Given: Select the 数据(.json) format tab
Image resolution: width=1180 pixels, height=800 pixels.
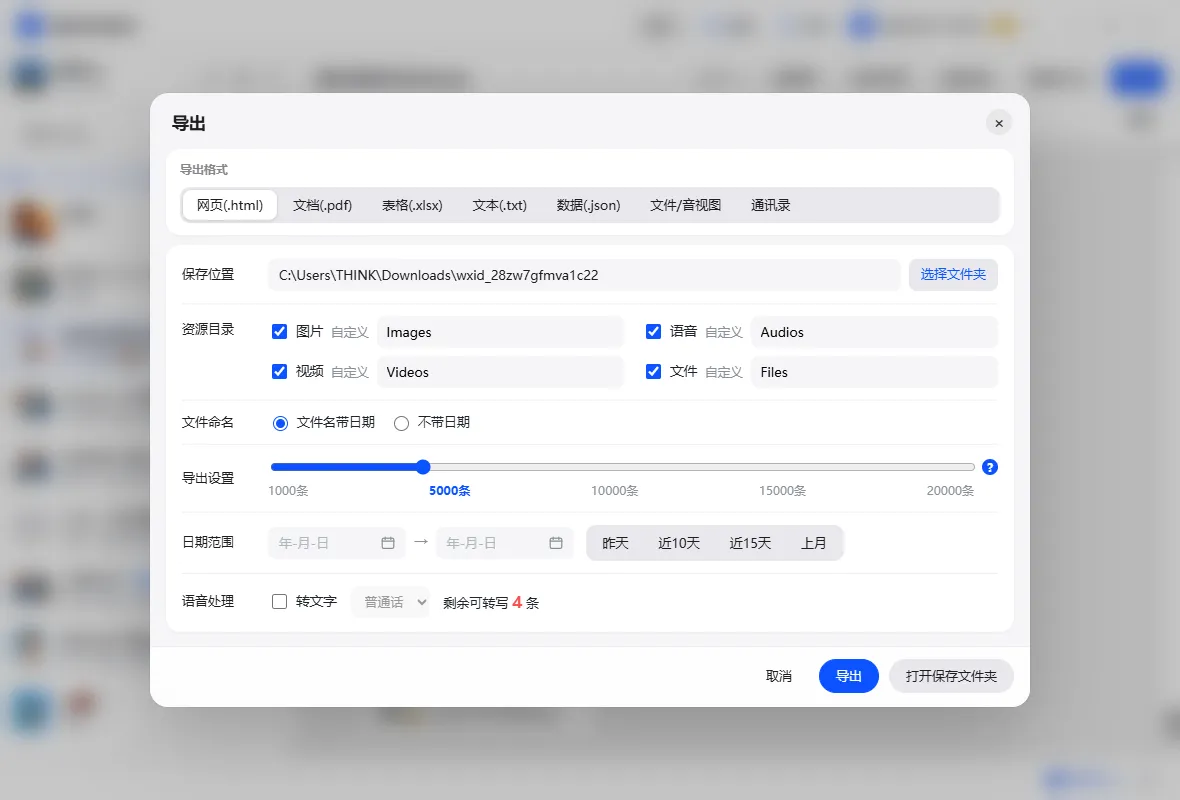Looking at the screenshot, I should [x=588, y=205].
